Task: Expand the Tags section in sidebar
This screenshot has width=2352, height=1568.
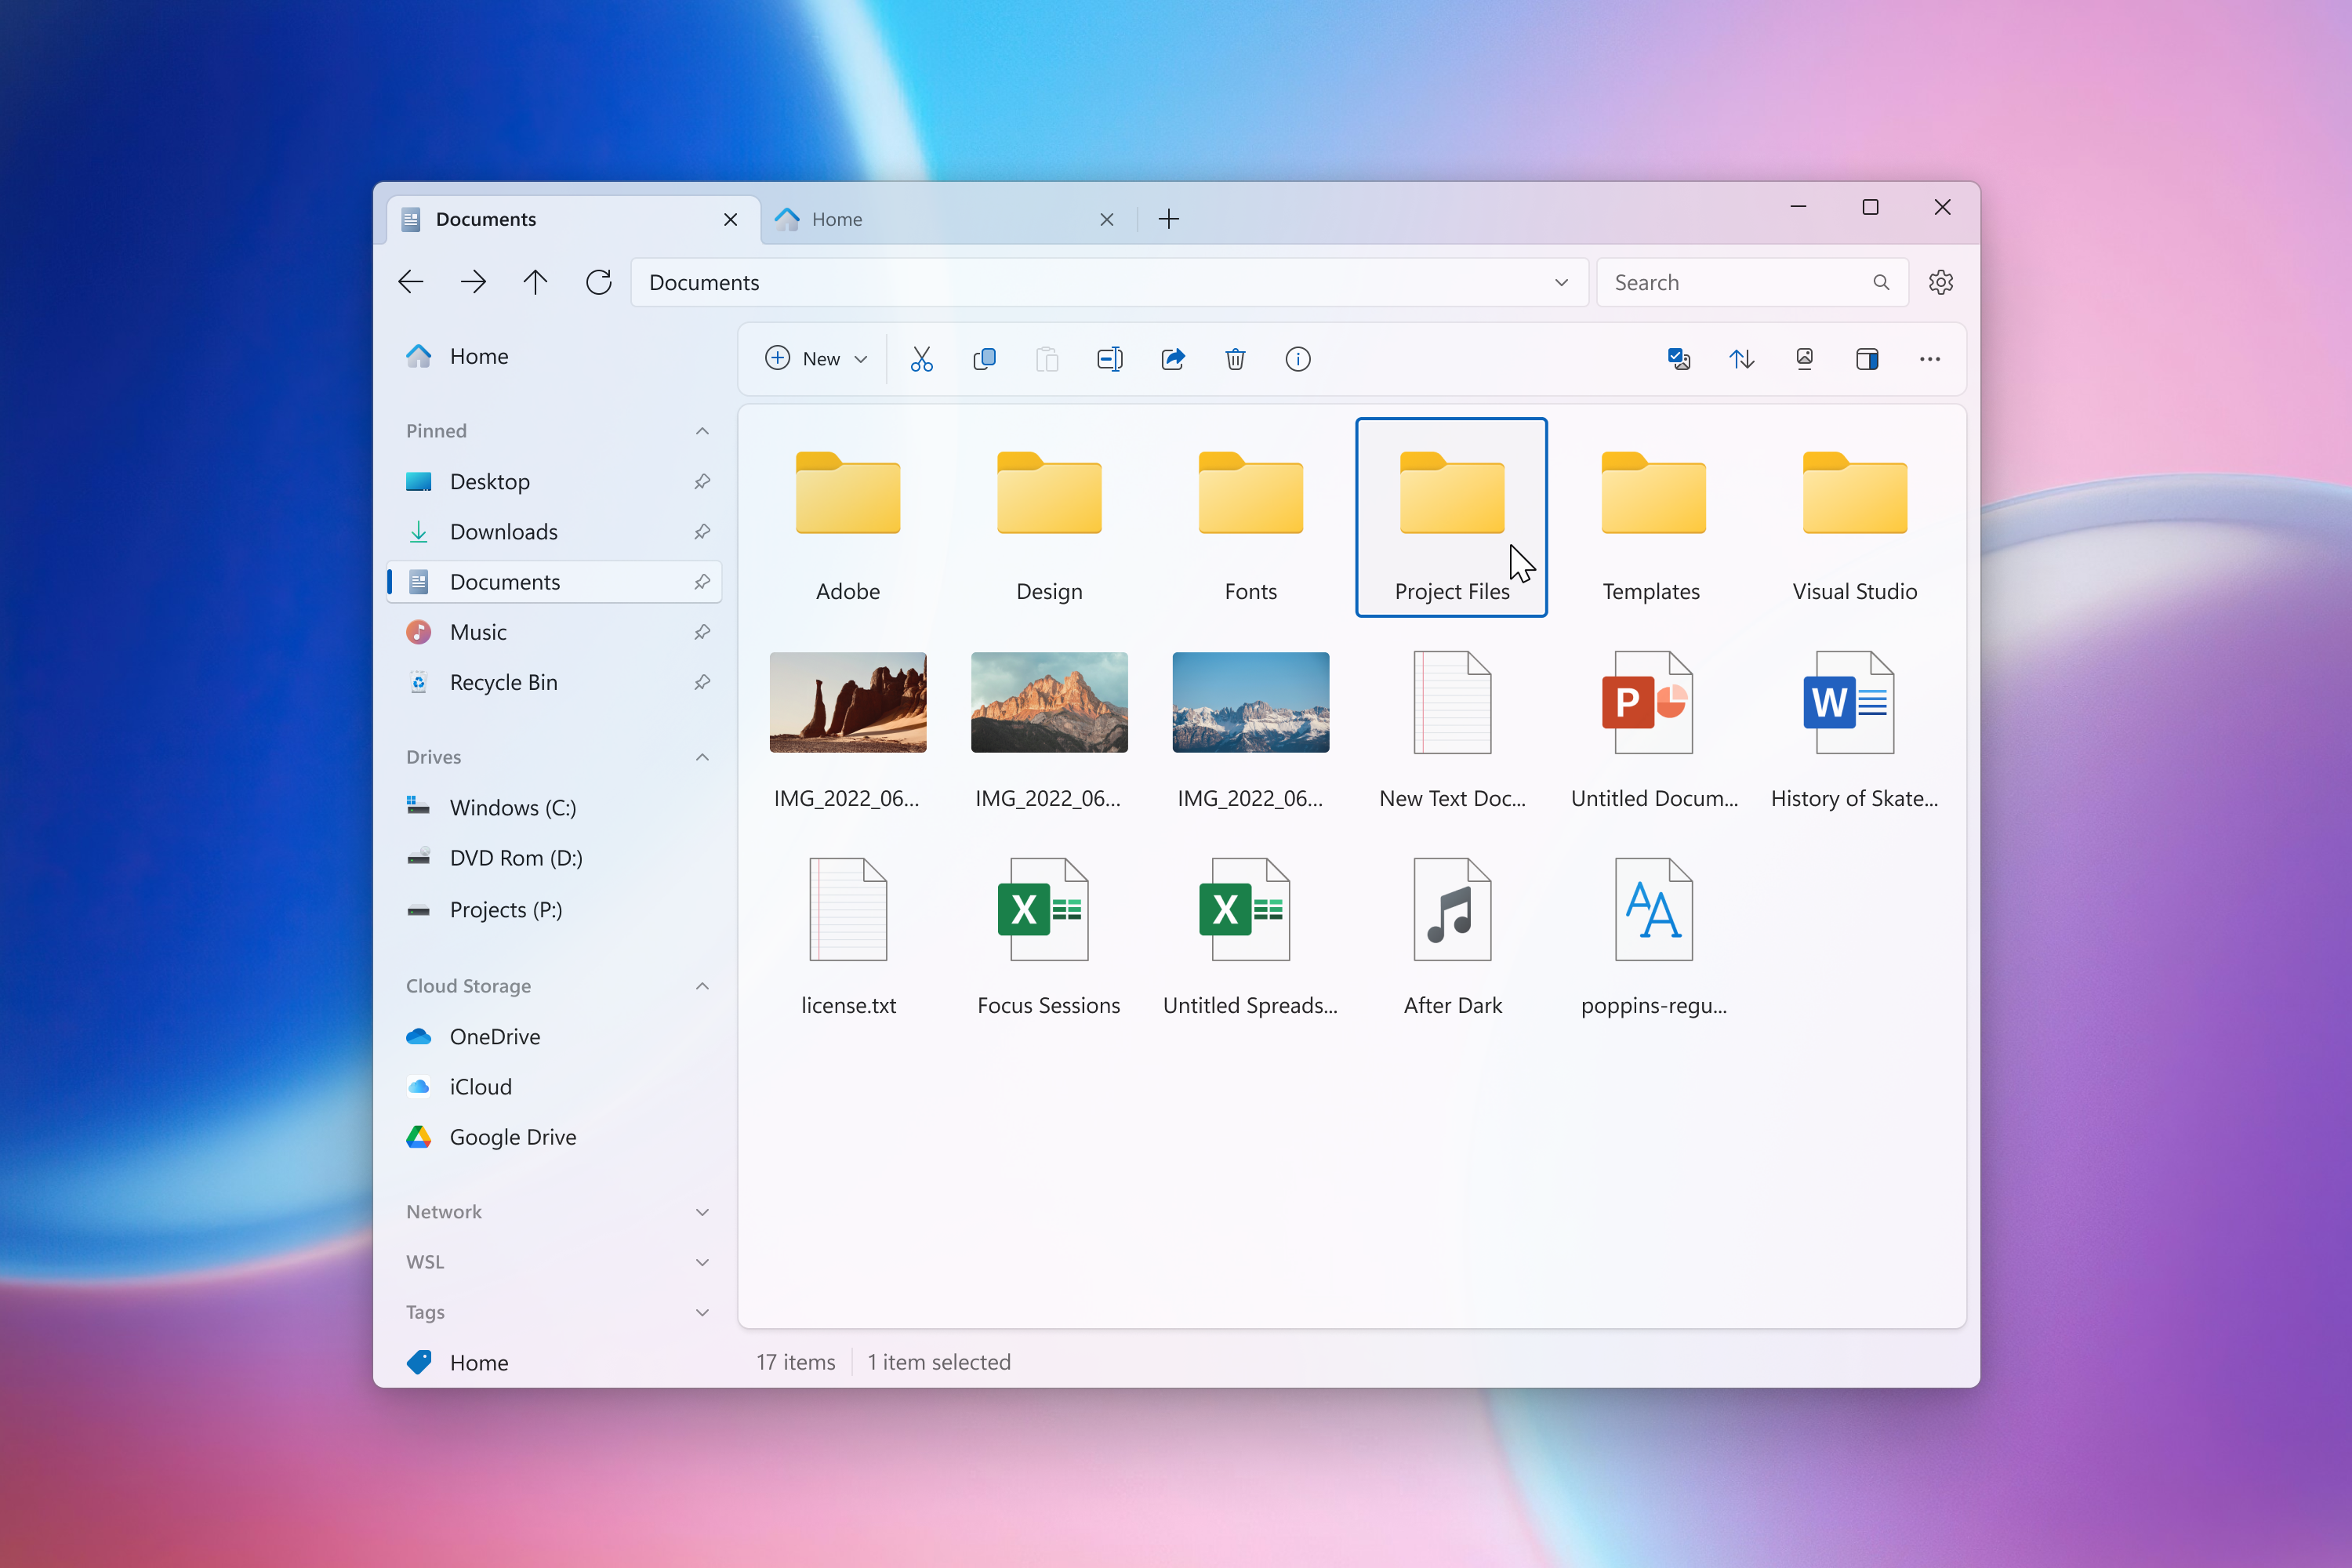Action: point(700,1312)
